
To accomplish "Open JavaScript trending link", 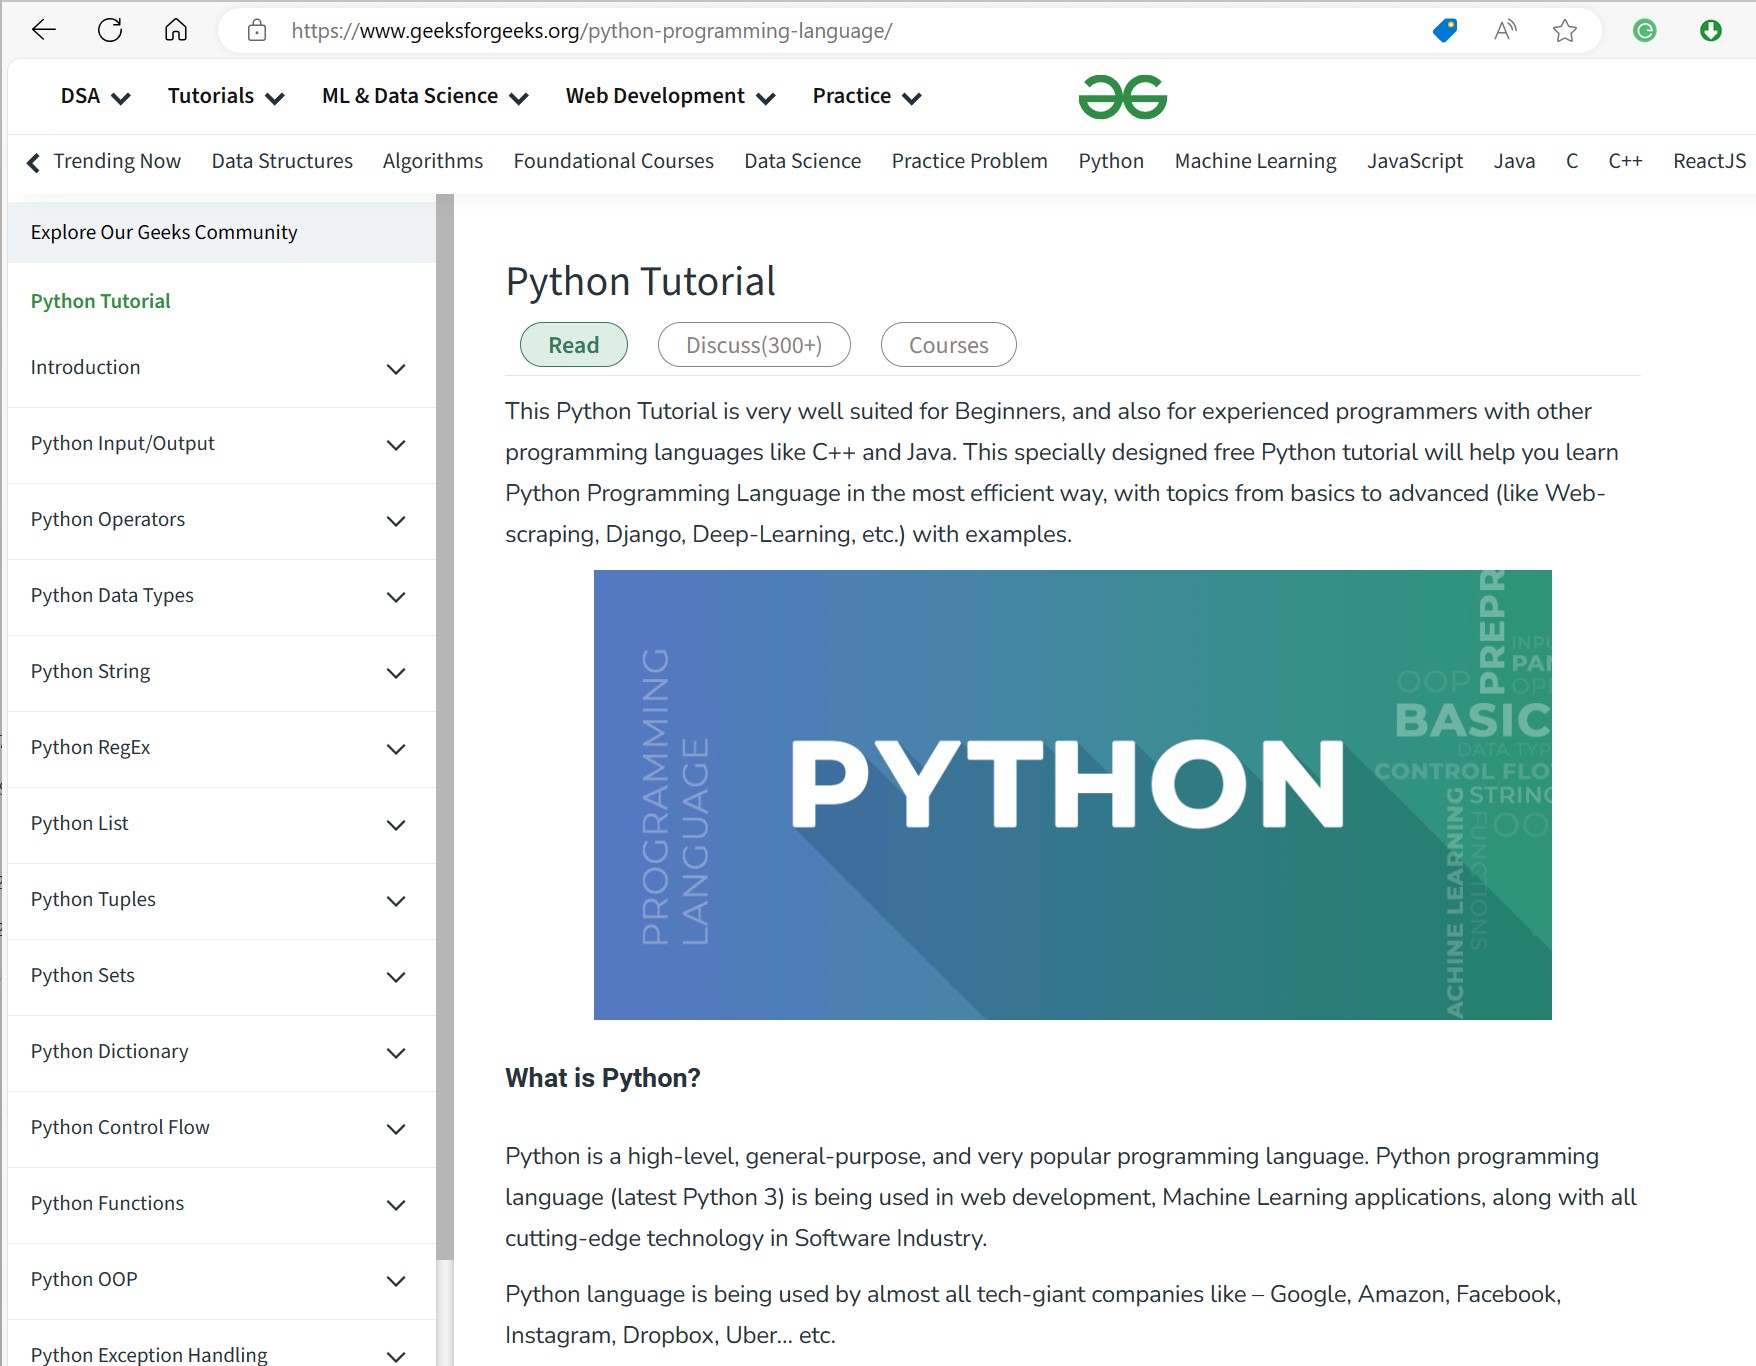I will [x=1415, y=161].
